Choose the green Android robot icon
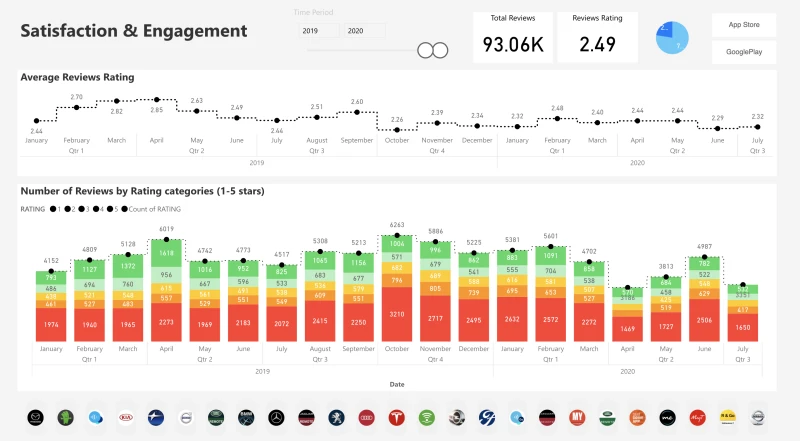Image resolution: width=800 pixels, height=441 pixels. tap(66, 417)
